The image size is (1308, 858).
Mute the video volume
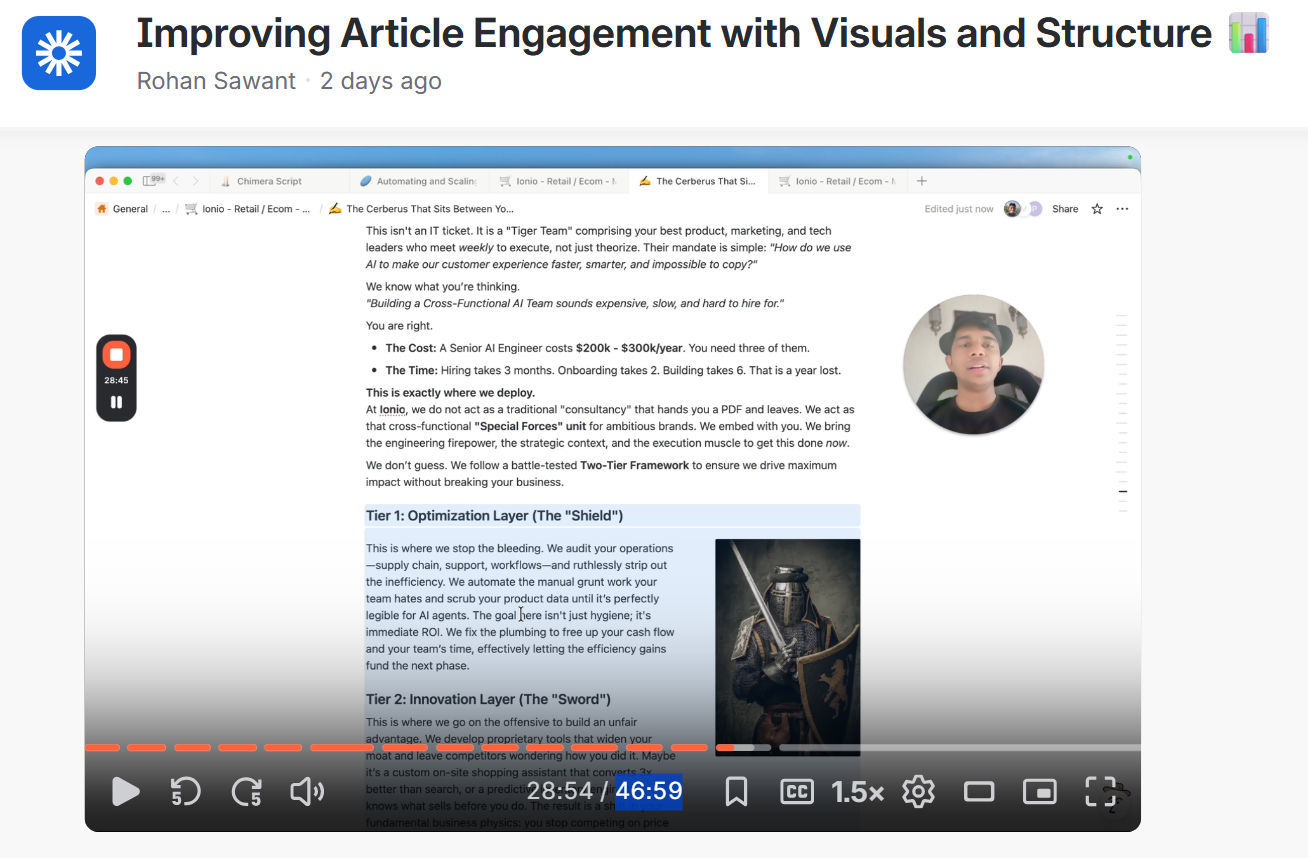click(x=307, y=791)
